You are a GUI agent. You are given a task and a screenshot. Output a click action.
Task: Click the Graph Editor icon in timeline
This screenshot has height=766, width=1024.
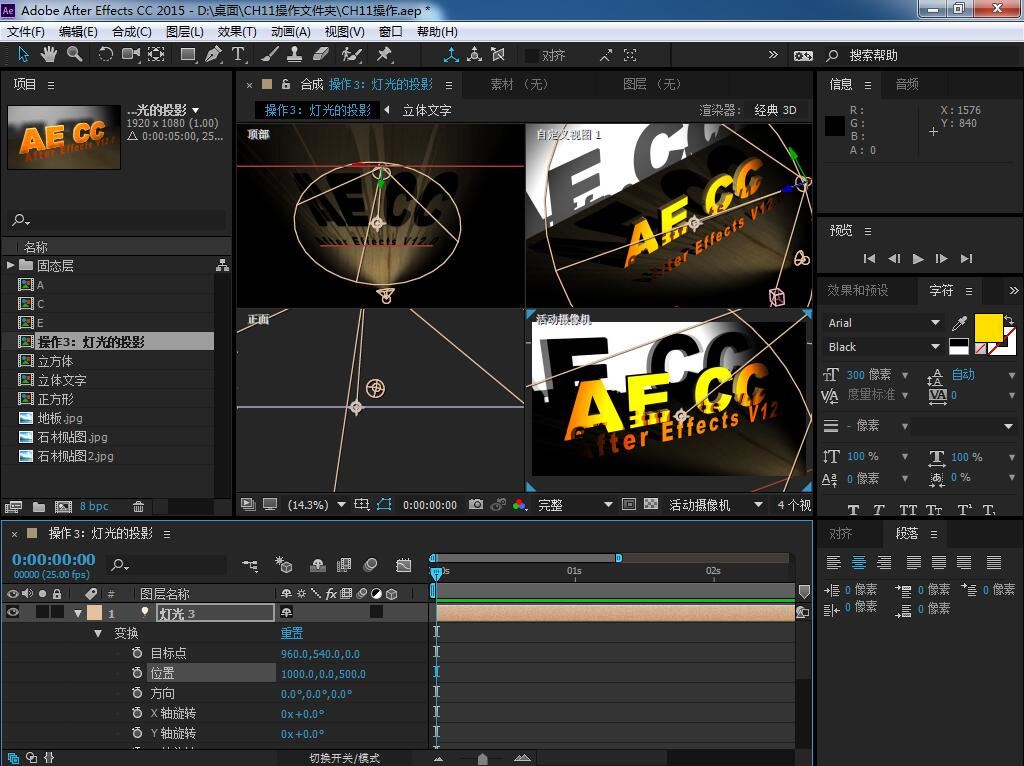point(404,566)
